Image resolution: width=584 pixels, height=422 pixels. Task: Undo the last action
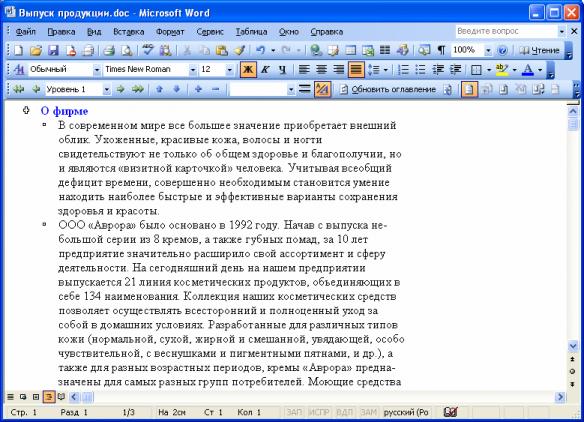[260, 50]
